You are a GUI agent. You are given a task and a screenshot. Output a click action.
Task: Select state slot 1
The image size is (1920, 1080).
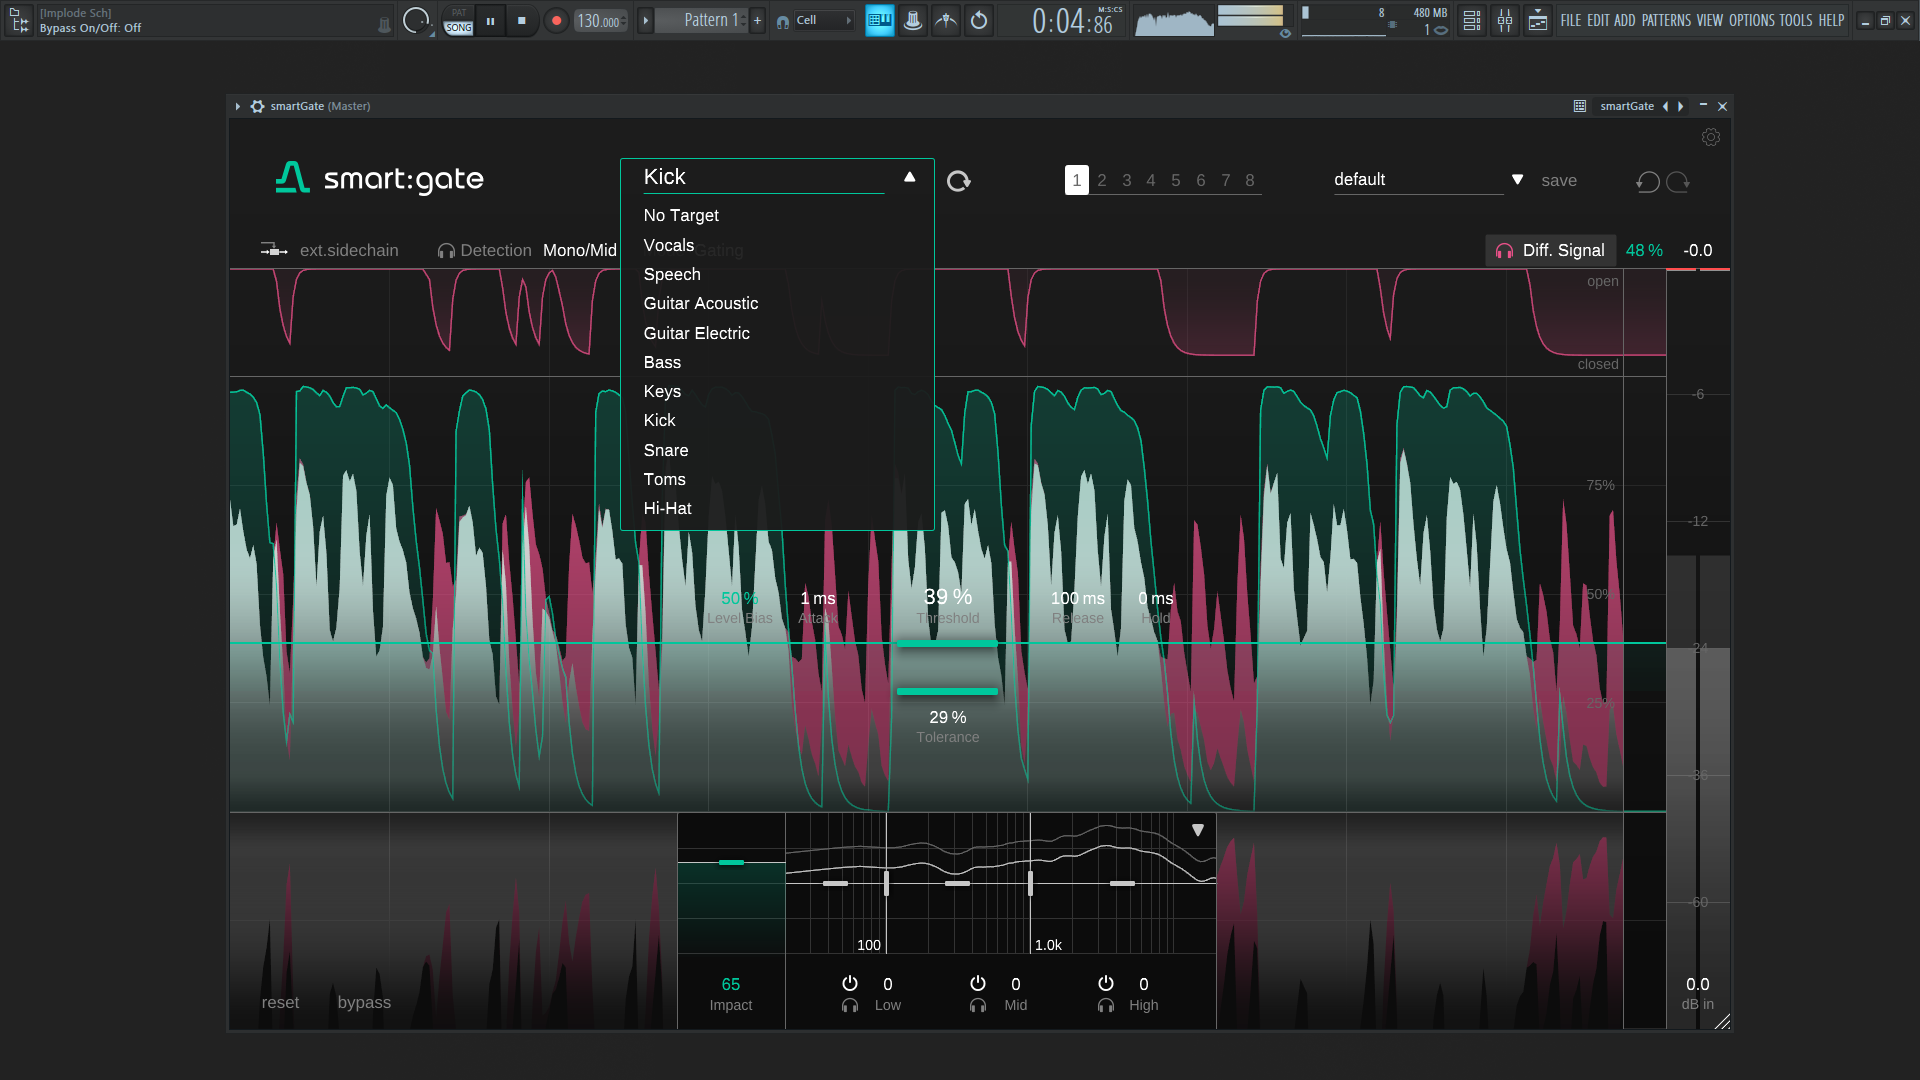click(x=1076, y=180)
